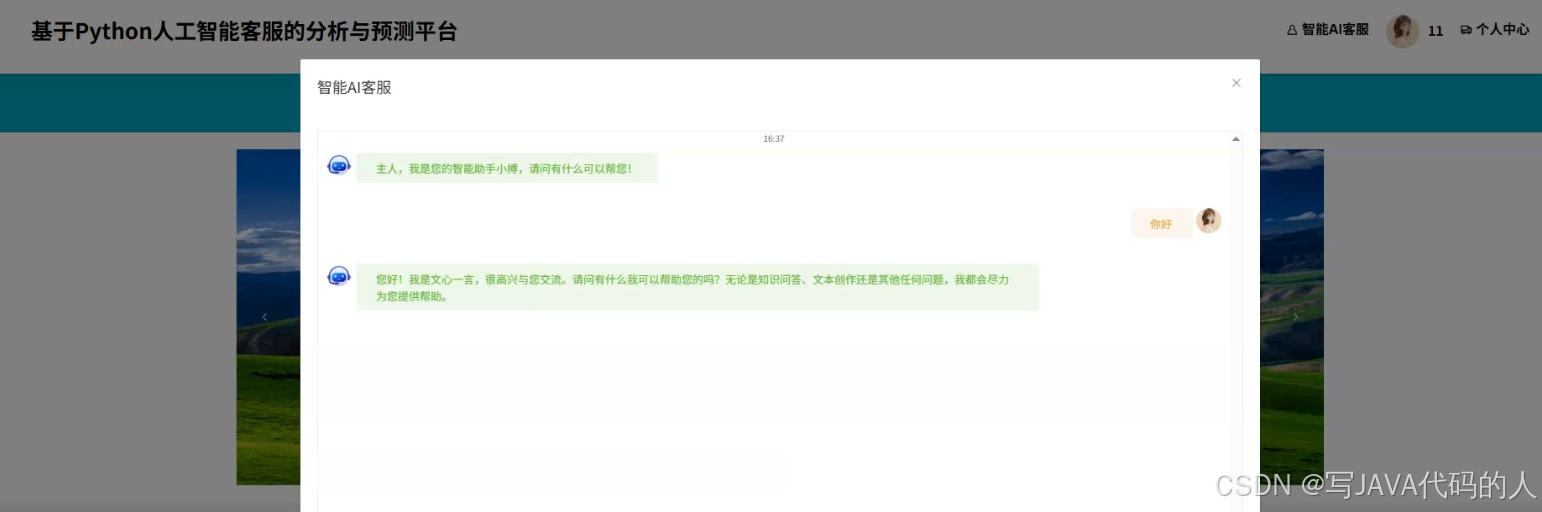Open 个人中心 in top navigation
The width and height of the screenshot is (1542, 512).
(x=1495, y=30)
